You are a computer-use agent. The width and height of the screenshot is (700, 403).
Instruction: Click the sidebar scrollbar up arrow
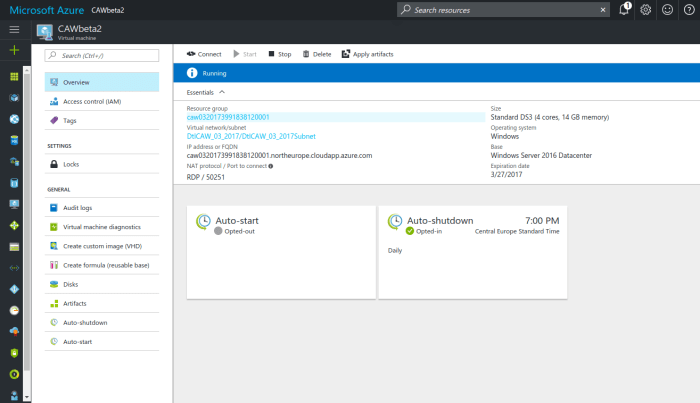(27, 70)
